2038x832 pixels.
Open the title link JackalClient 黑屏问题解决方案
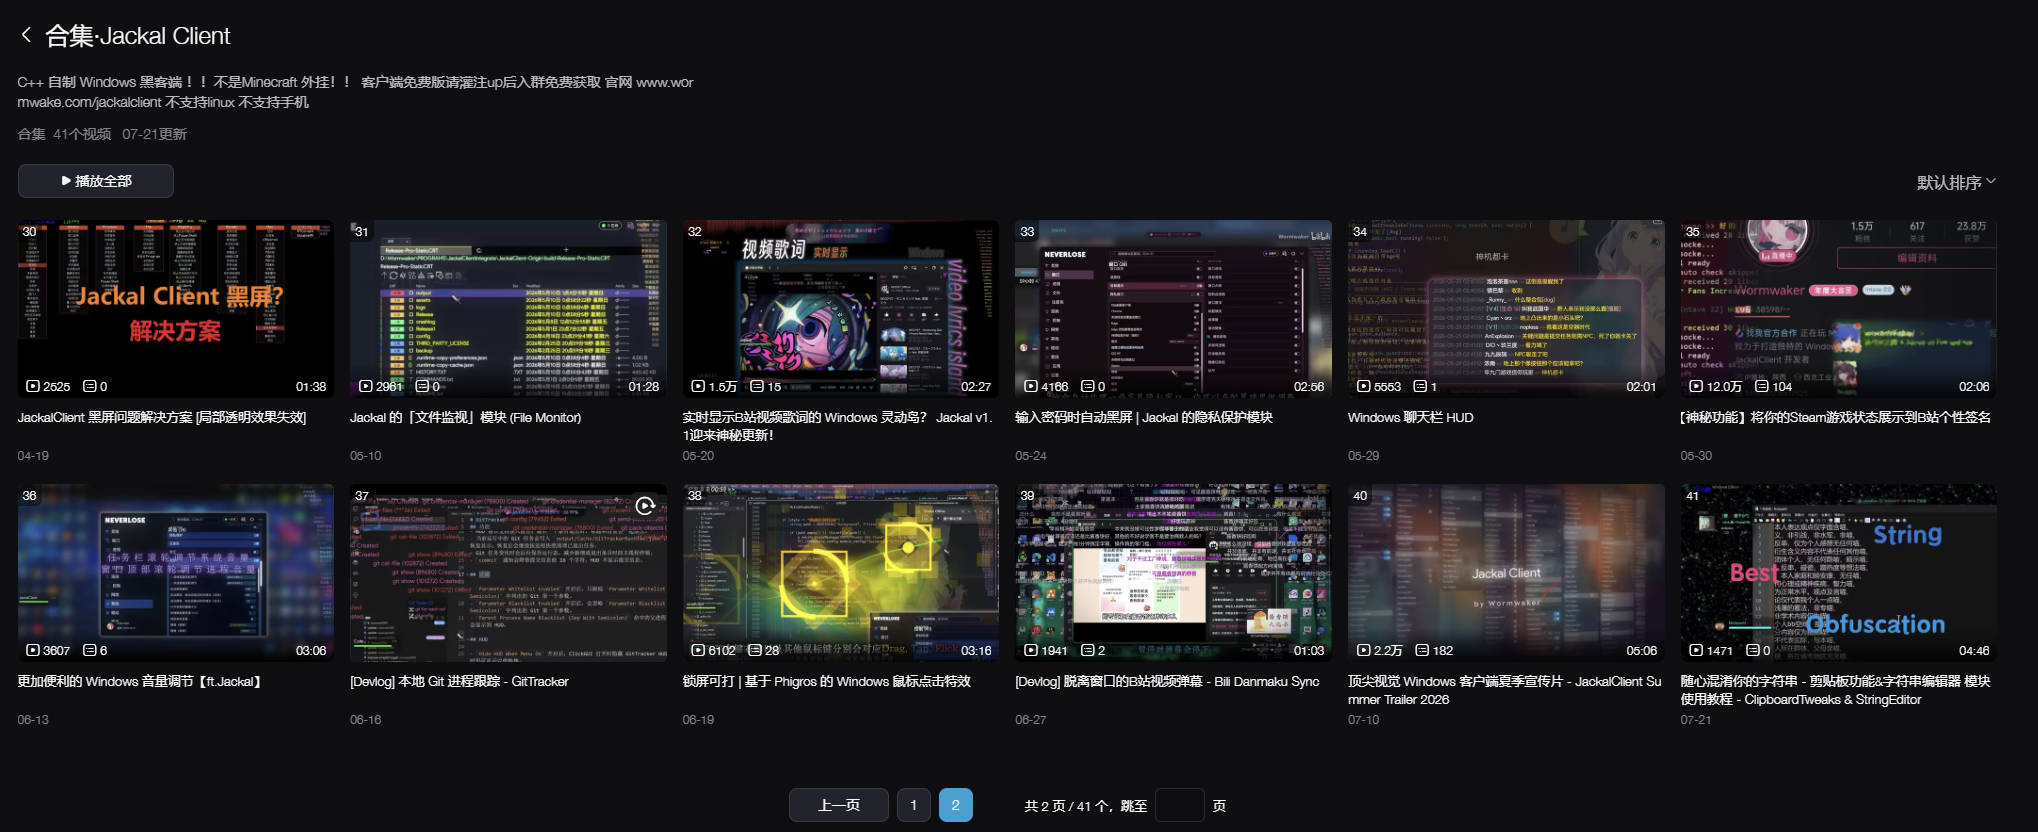162,417
